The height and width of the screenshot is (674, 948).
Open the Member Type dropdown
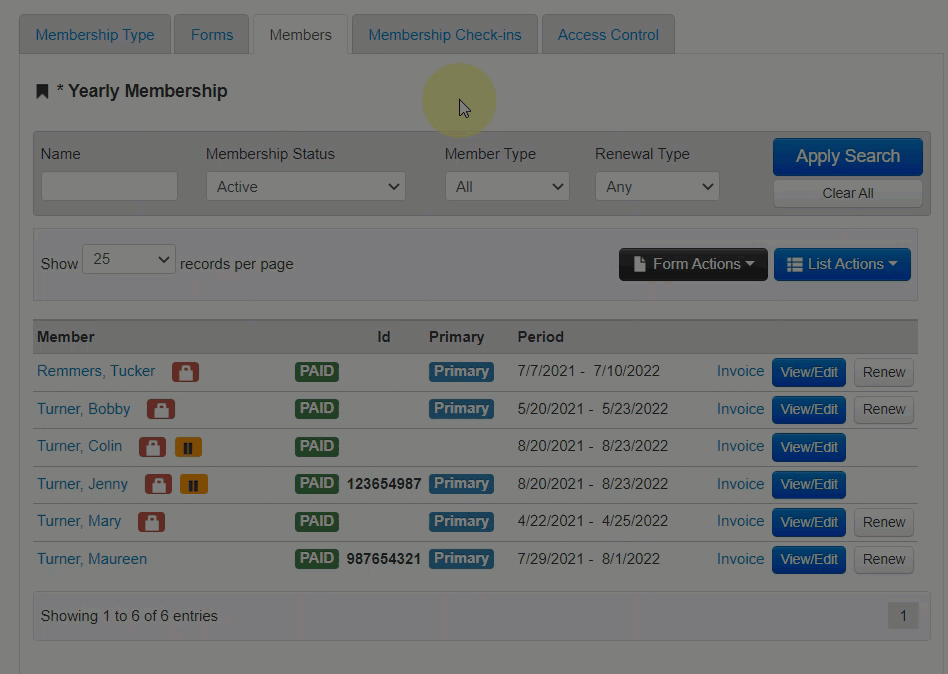click(509, 187)
